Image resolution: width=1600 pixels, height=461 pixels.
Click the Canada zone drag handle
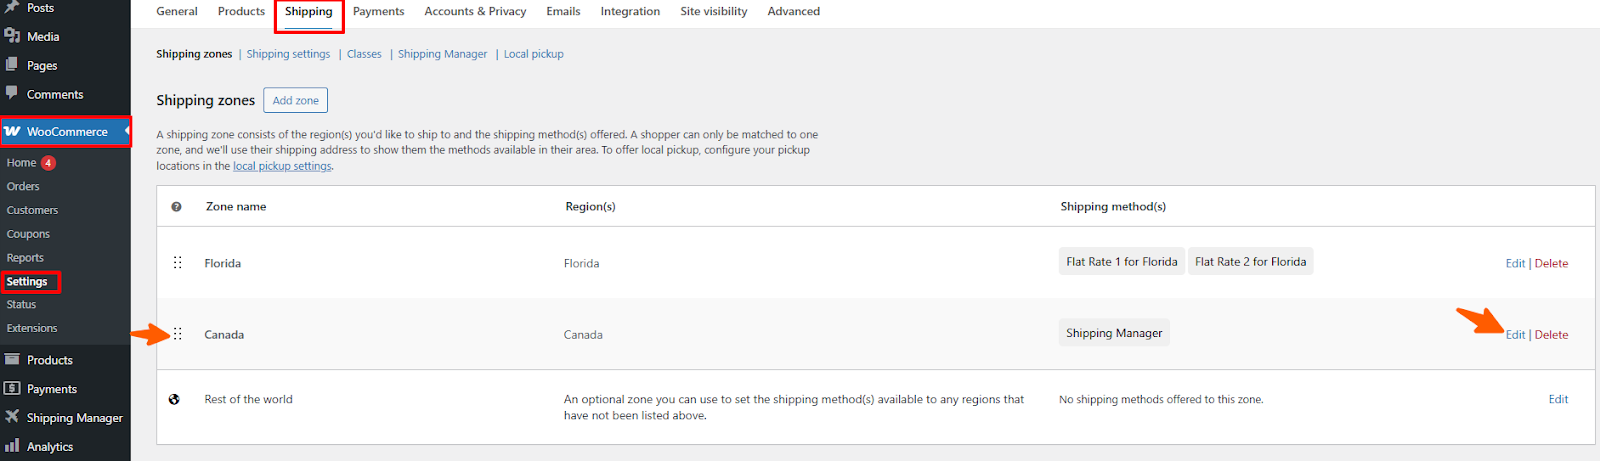[177, 334]
